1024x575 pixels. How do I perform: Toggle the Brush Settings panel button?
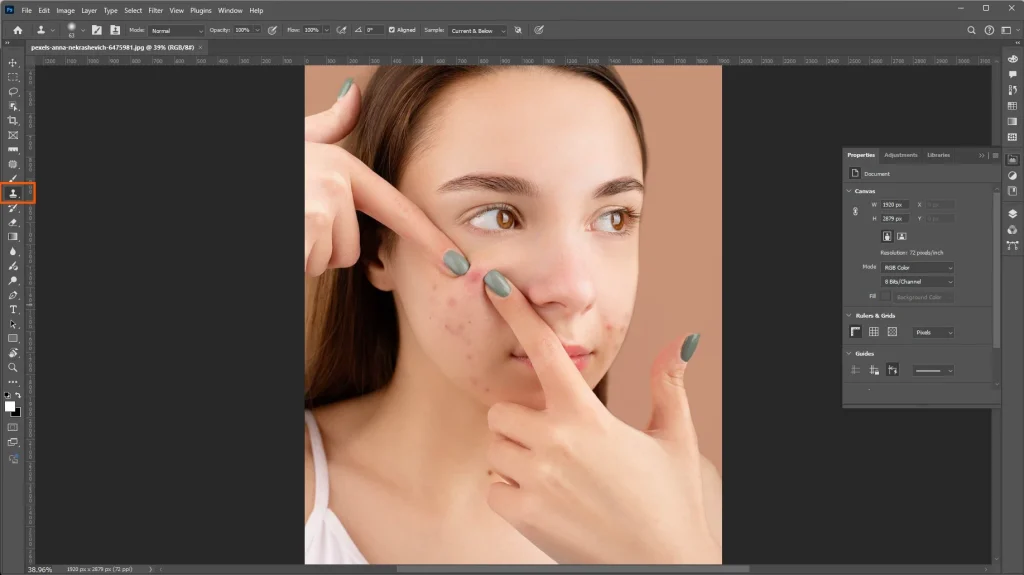[x=97, y=30]
